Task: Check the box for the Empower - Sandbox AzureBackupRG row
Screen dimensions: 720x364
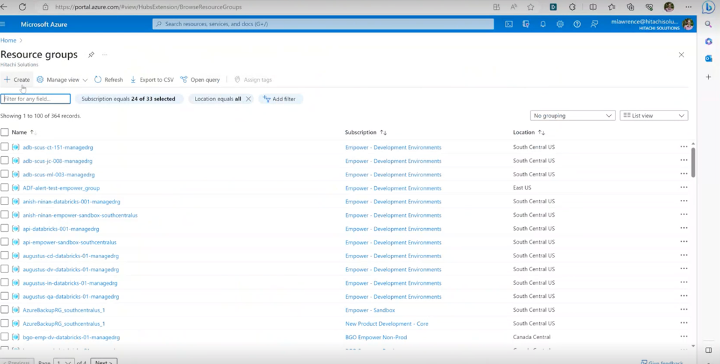Action: [5, 309]
